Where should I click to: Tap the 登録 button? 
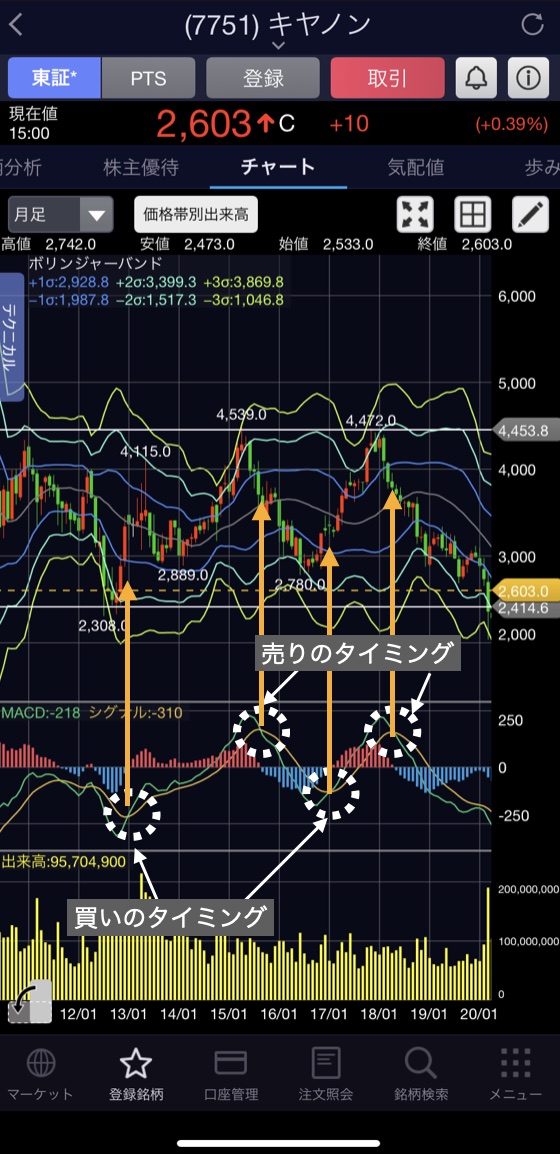[263, 78]
